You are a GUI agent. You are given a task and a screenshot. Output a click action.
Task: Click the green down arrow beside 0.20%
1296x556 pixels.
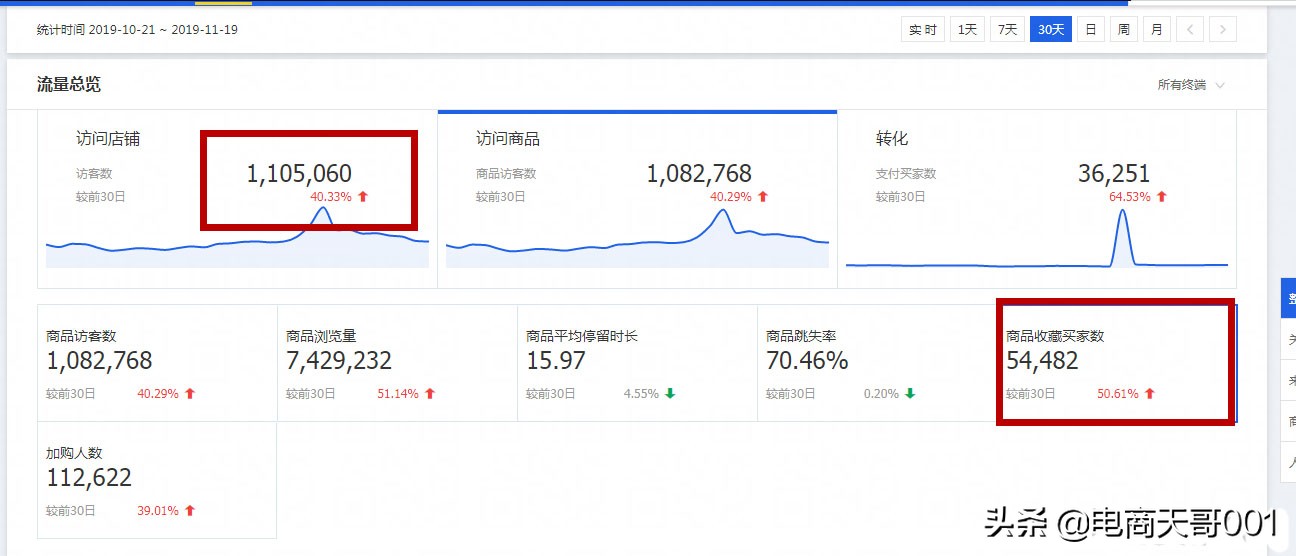910,394
